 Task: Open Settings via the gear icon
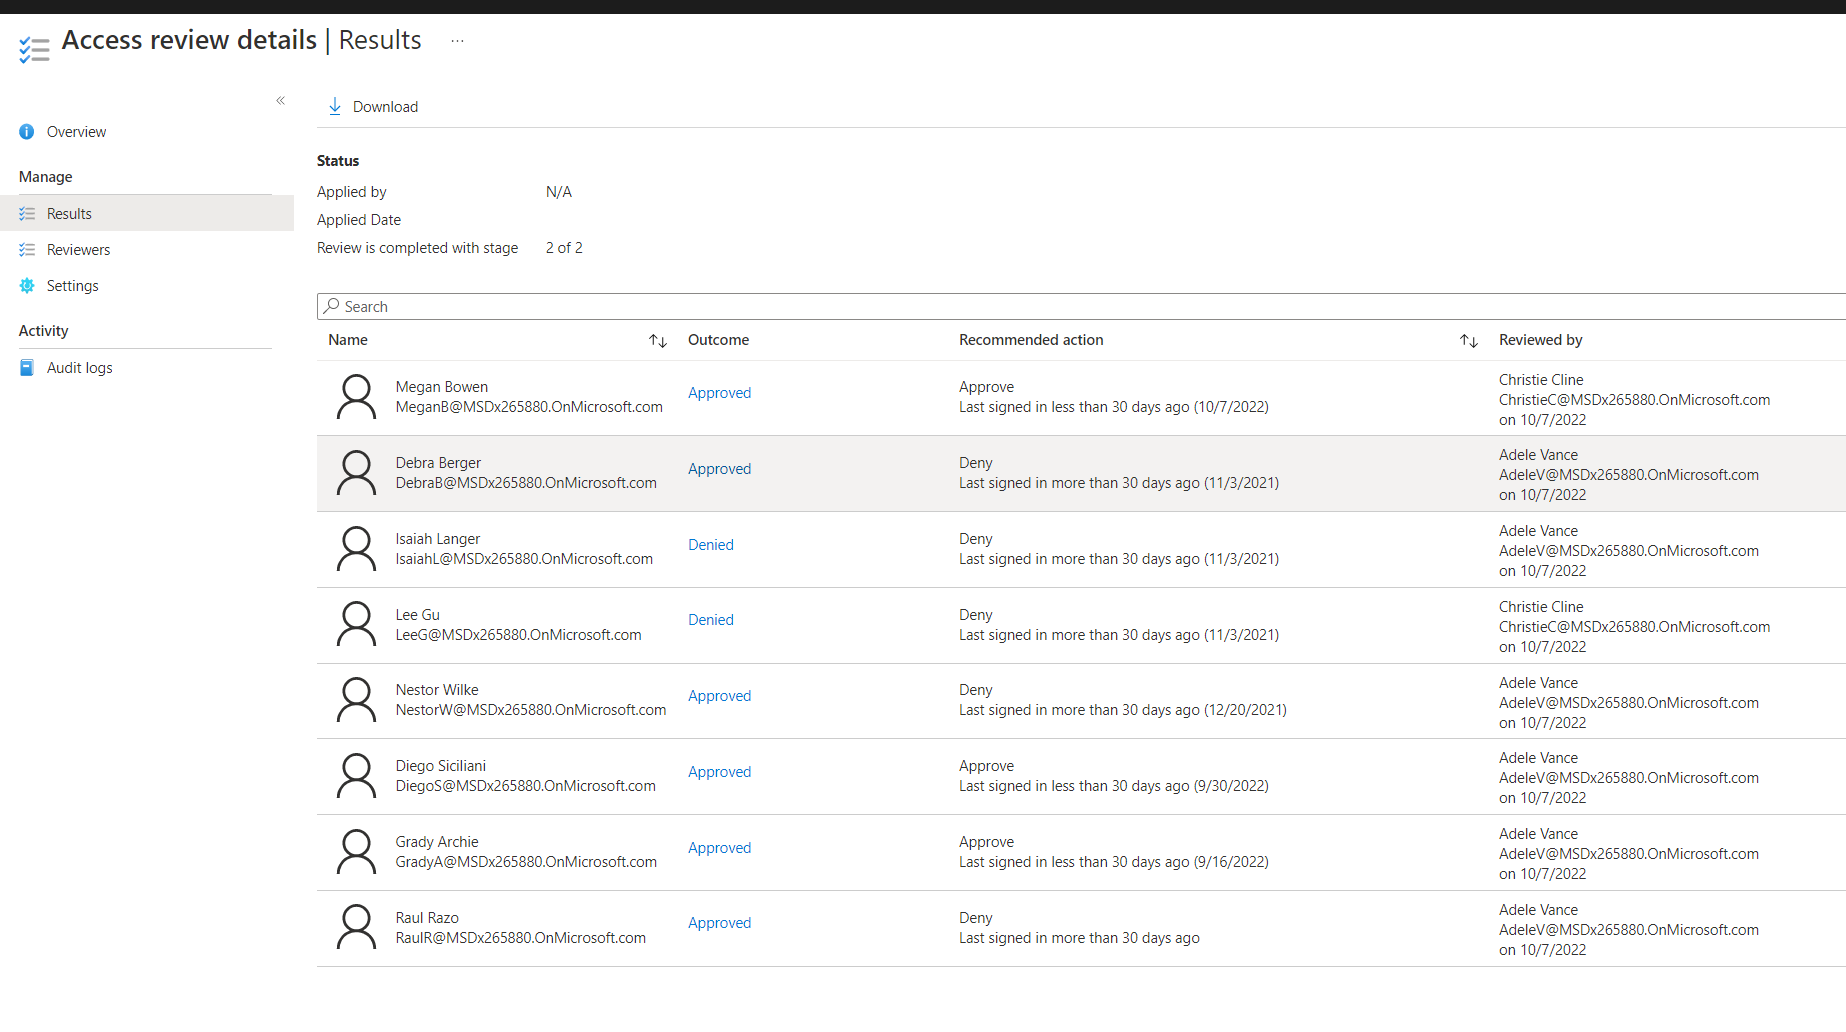(26, 285)
